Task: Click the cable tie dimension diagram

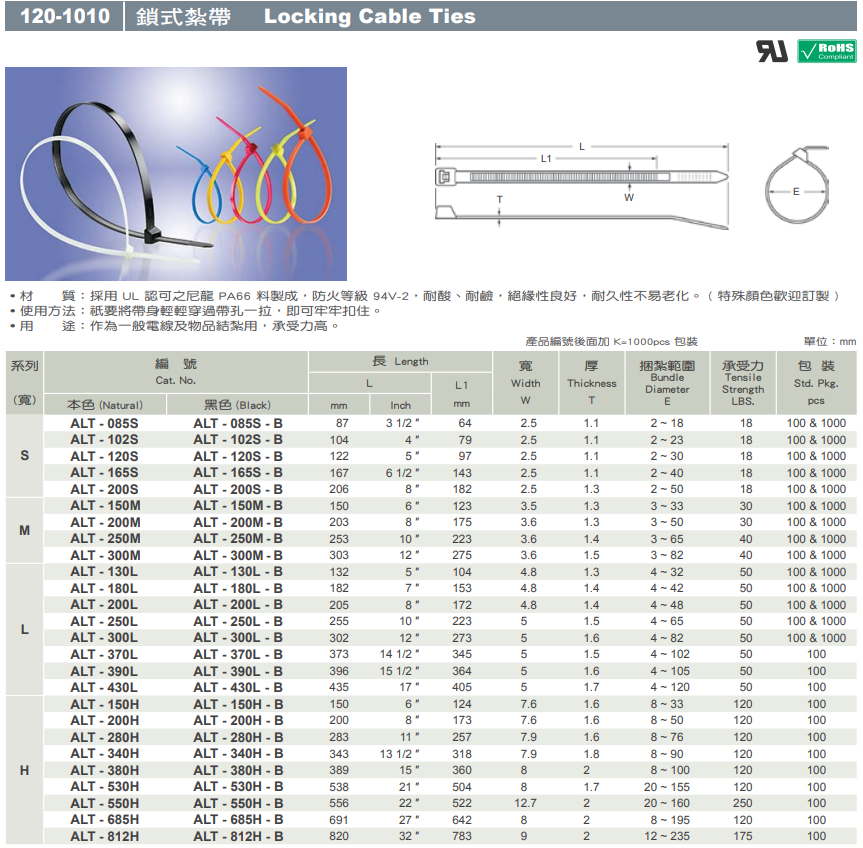Action: (582, 186)
